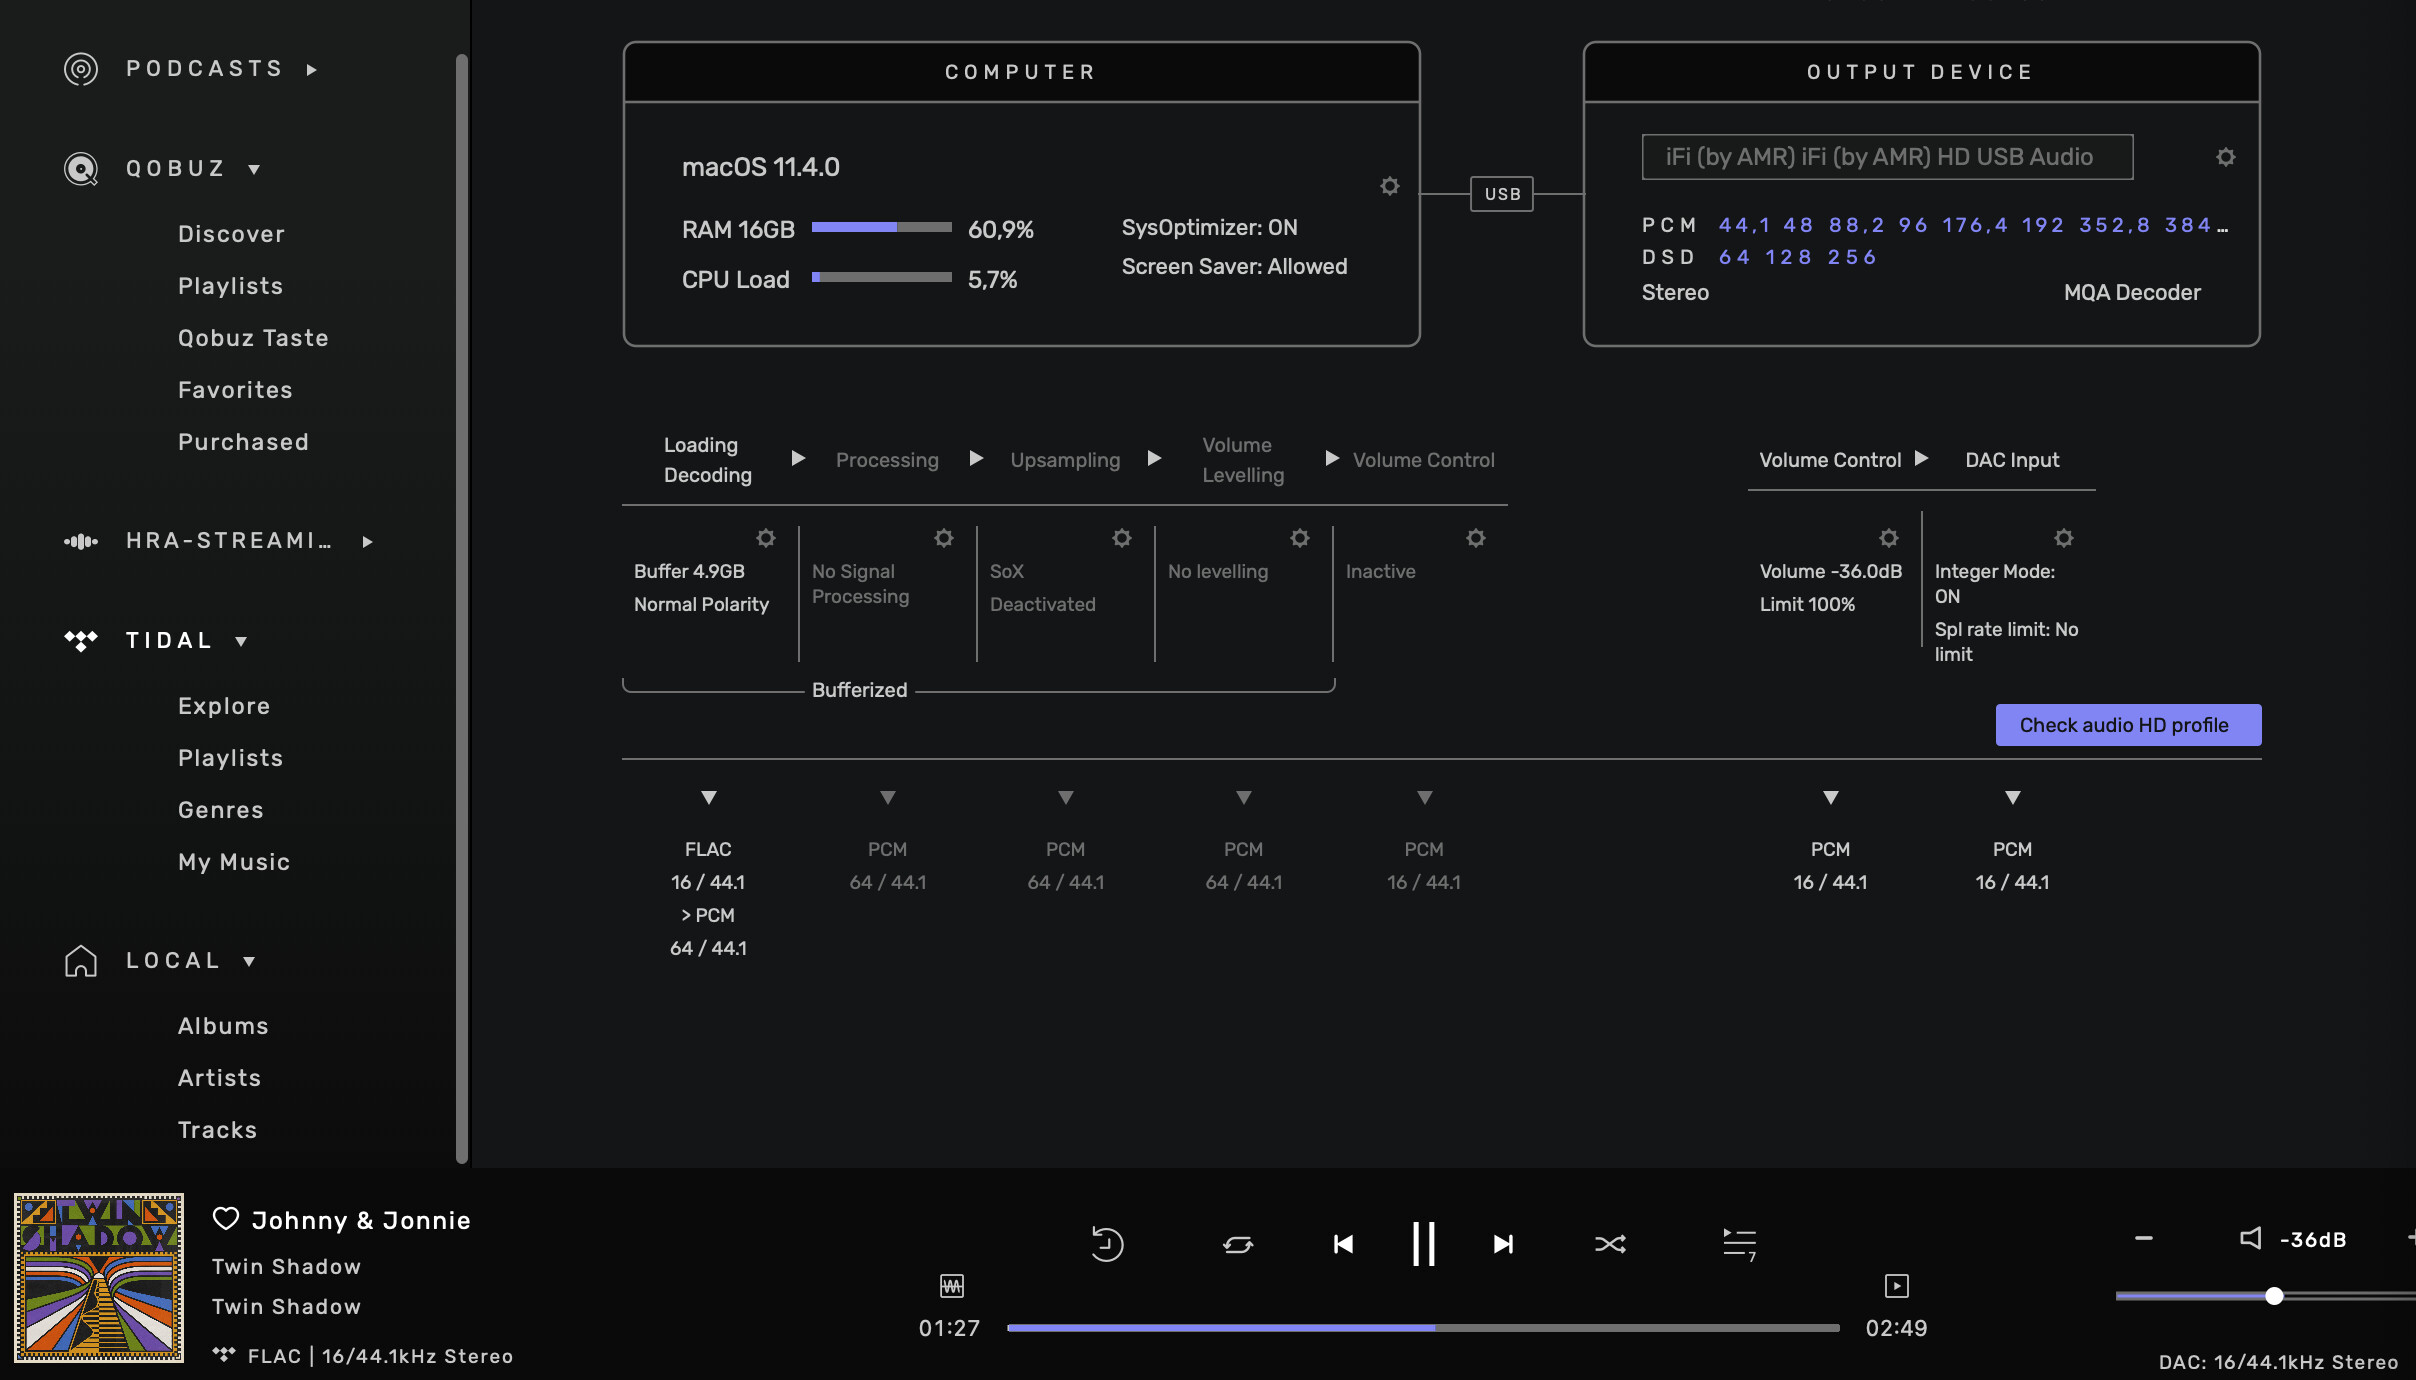Open Qobuz Taste
The width and height of the screenshot is (2416, 1380).
[253, 338]
